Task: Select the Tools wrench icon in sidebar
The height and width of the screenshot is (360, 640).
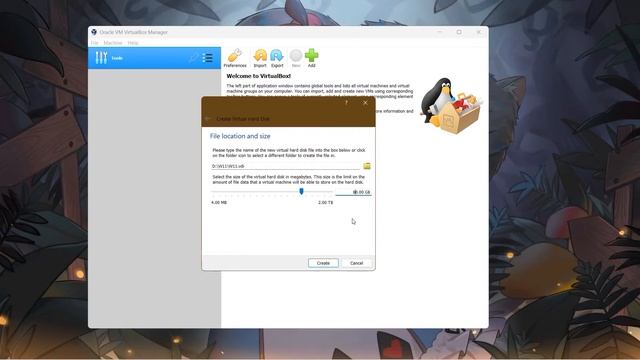Action: pos(101,58)
